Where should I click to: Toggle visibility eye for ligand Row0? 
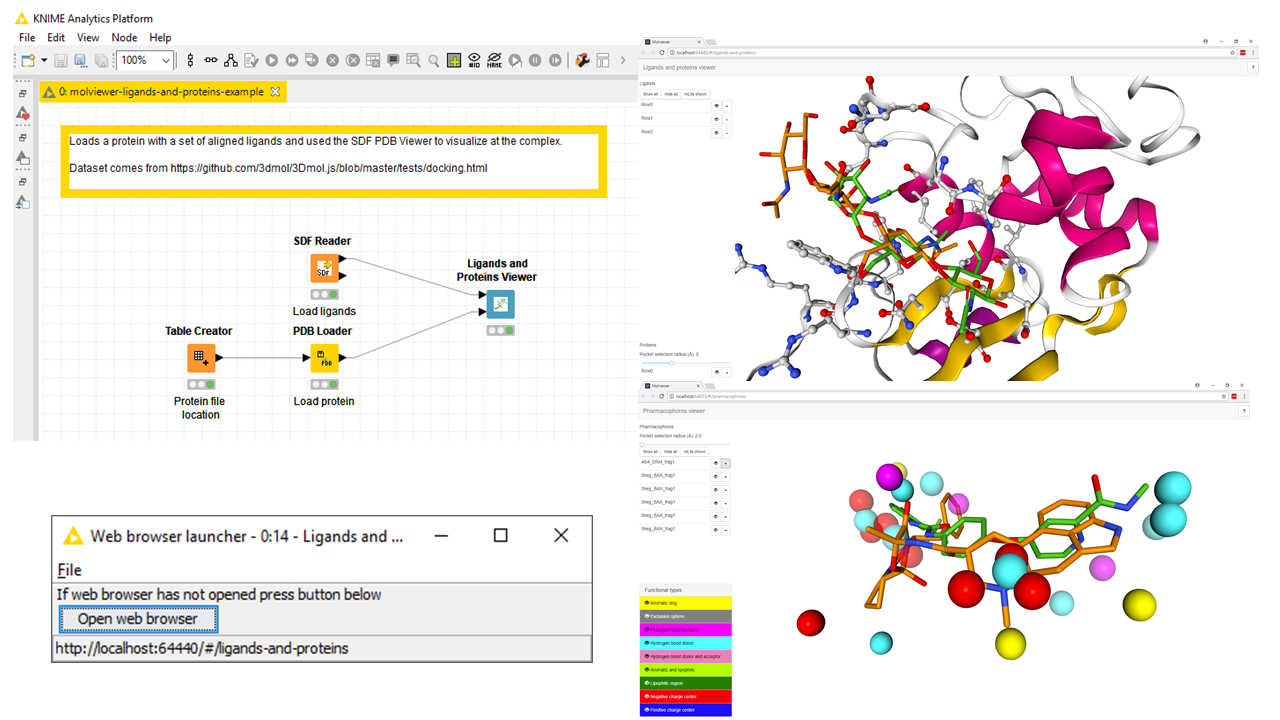click(x=716, y=105)
